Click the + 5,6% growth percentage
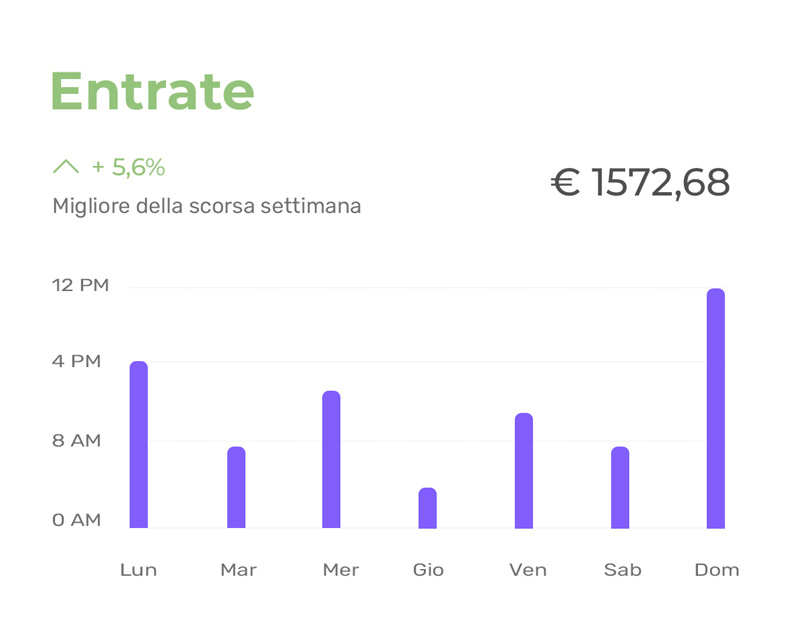Screen dimensions: 800x634 point(128,167)
